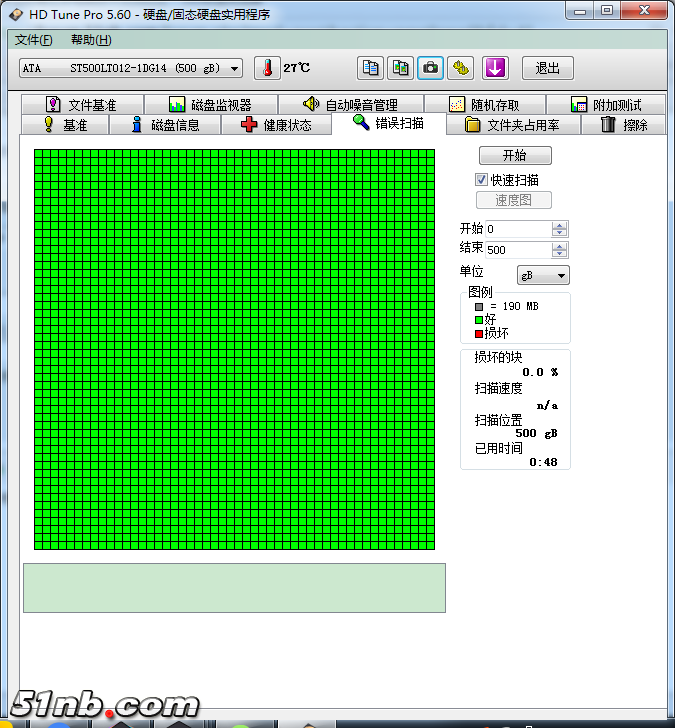Click the red 损坏 legend swatch
The image size is (675, 728).
479,333
